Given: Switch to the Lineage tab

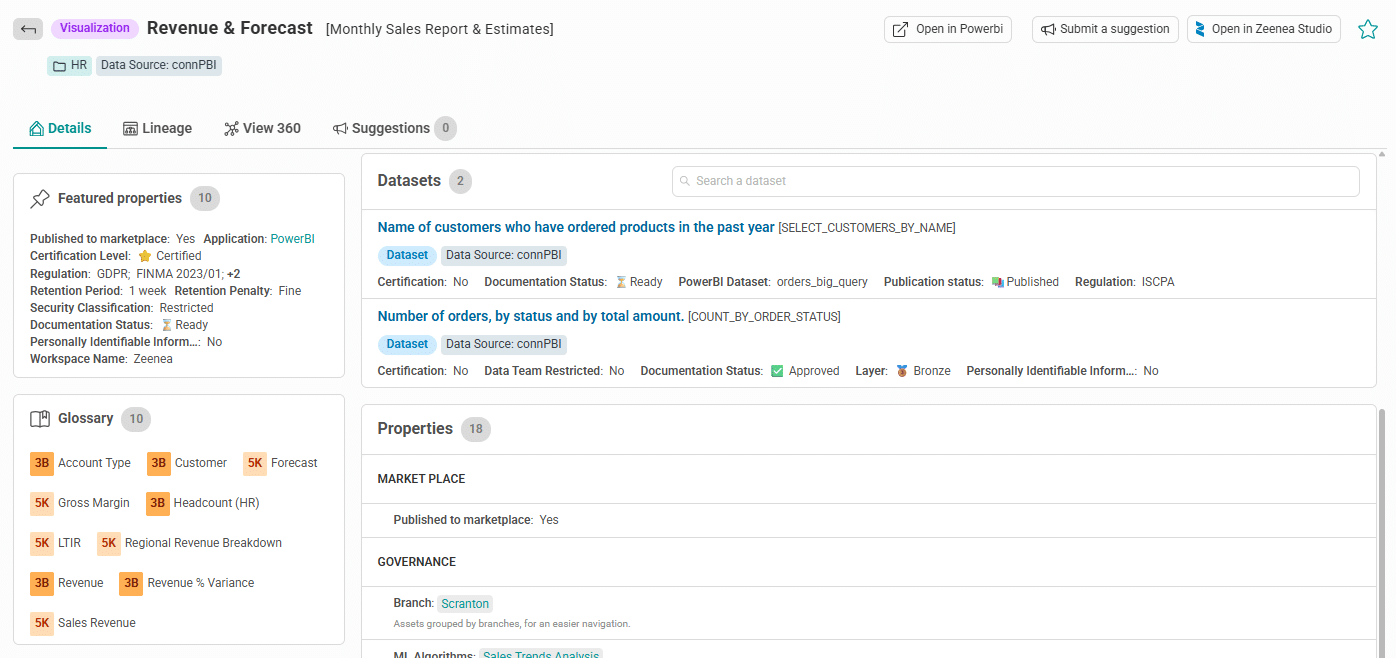Looking at the screenshot, I should coord(157,128).
